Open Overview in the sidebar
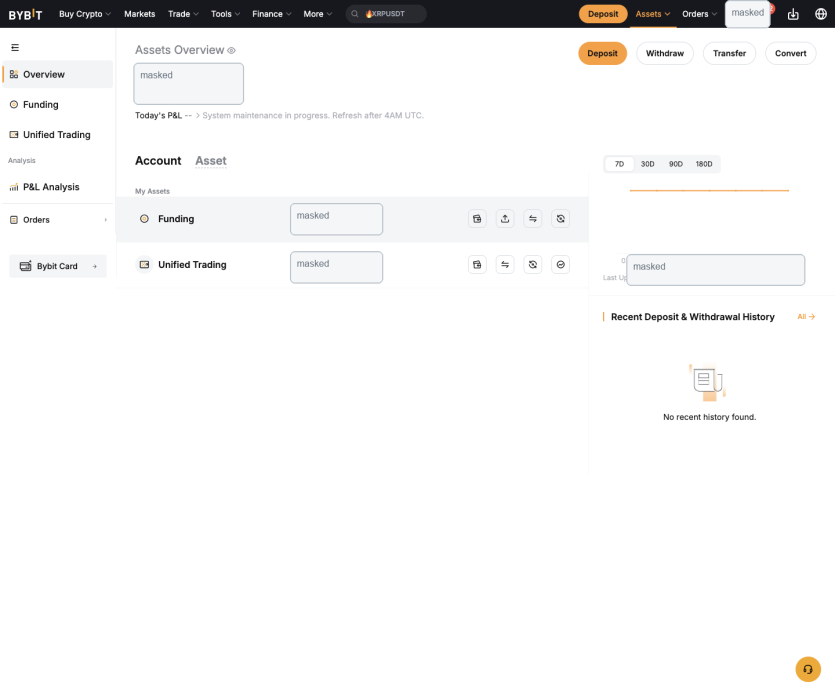The height and width of the screenshot is (696, 835). 58,75
